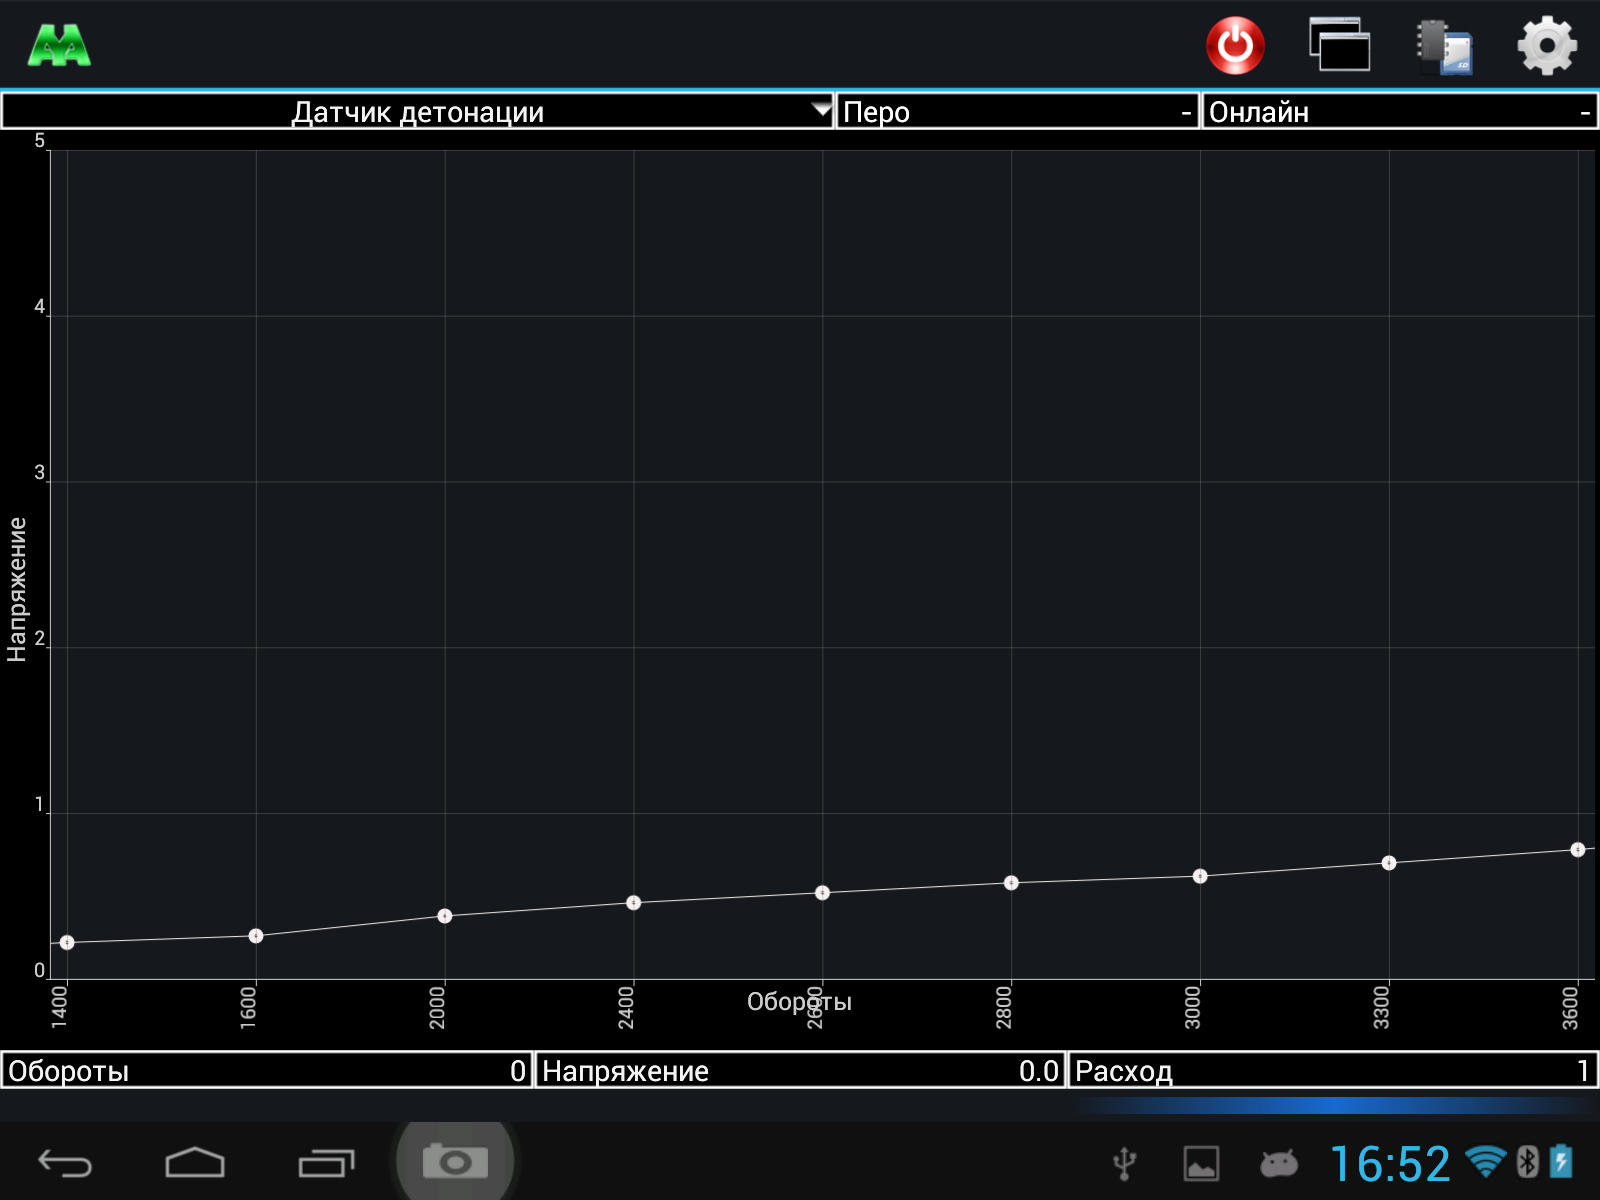Open the Онлайн mode selector

point(1399,112)
